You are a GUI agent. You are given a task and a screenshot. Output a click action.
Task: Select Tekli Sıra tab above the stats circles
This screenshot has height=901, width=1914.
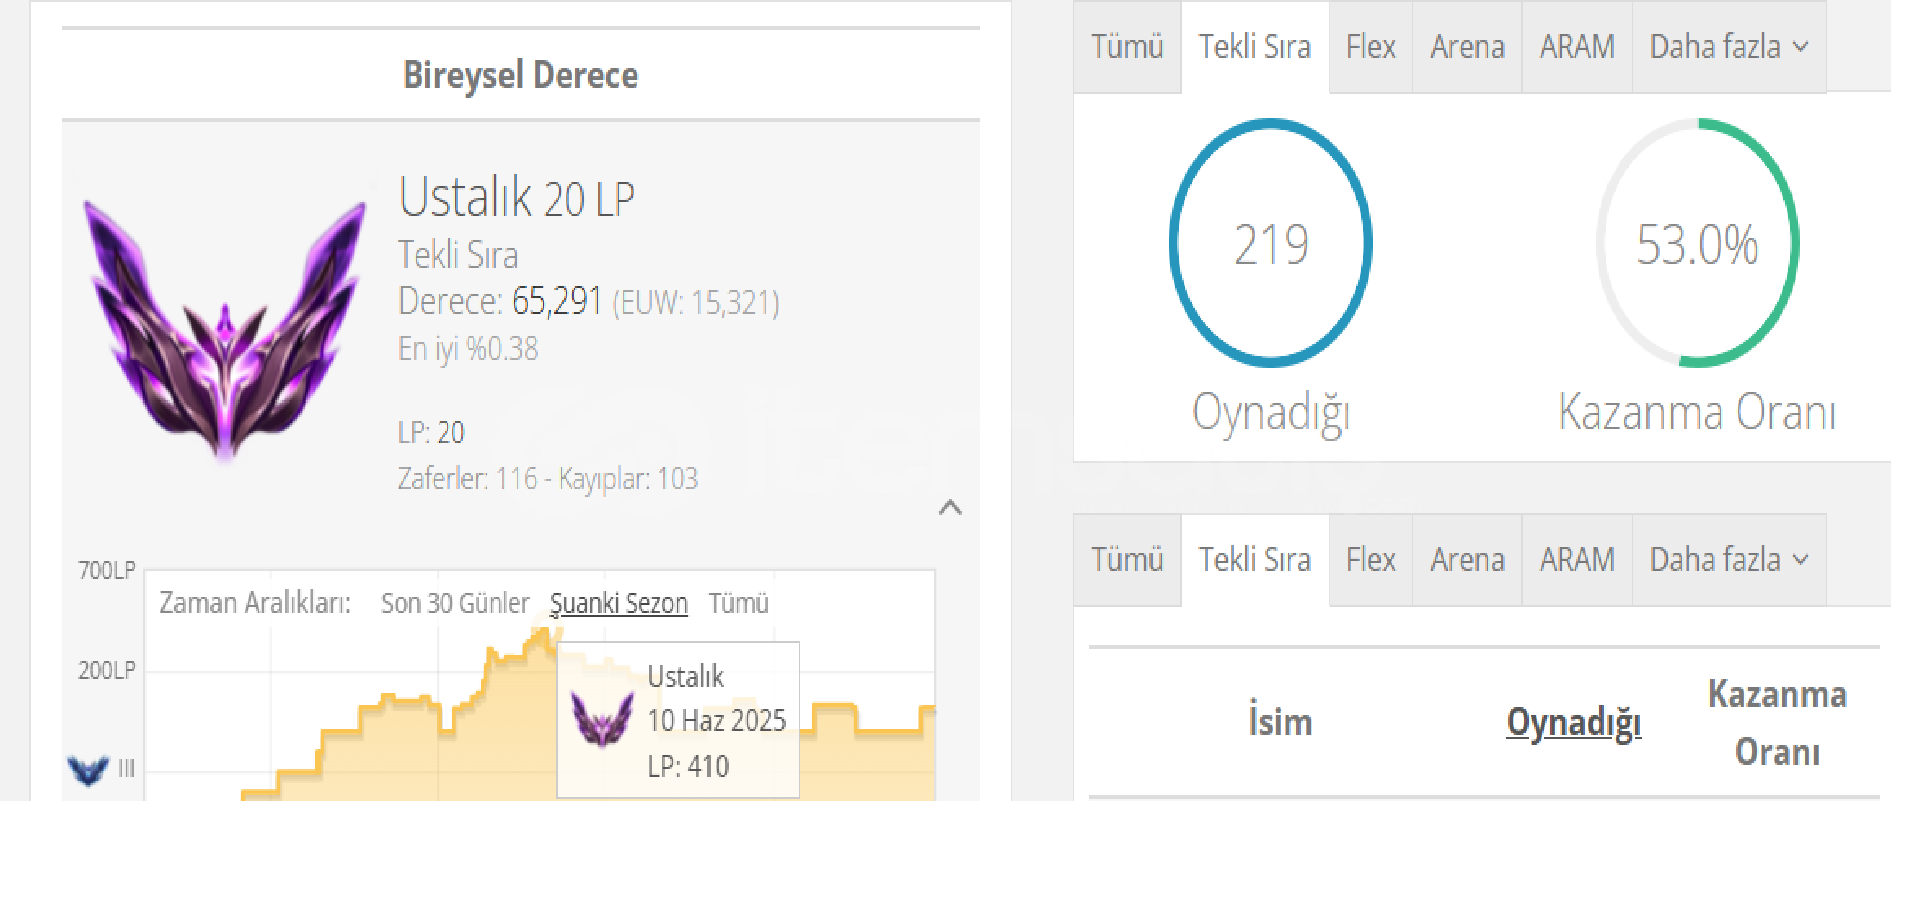(1254, 47)
